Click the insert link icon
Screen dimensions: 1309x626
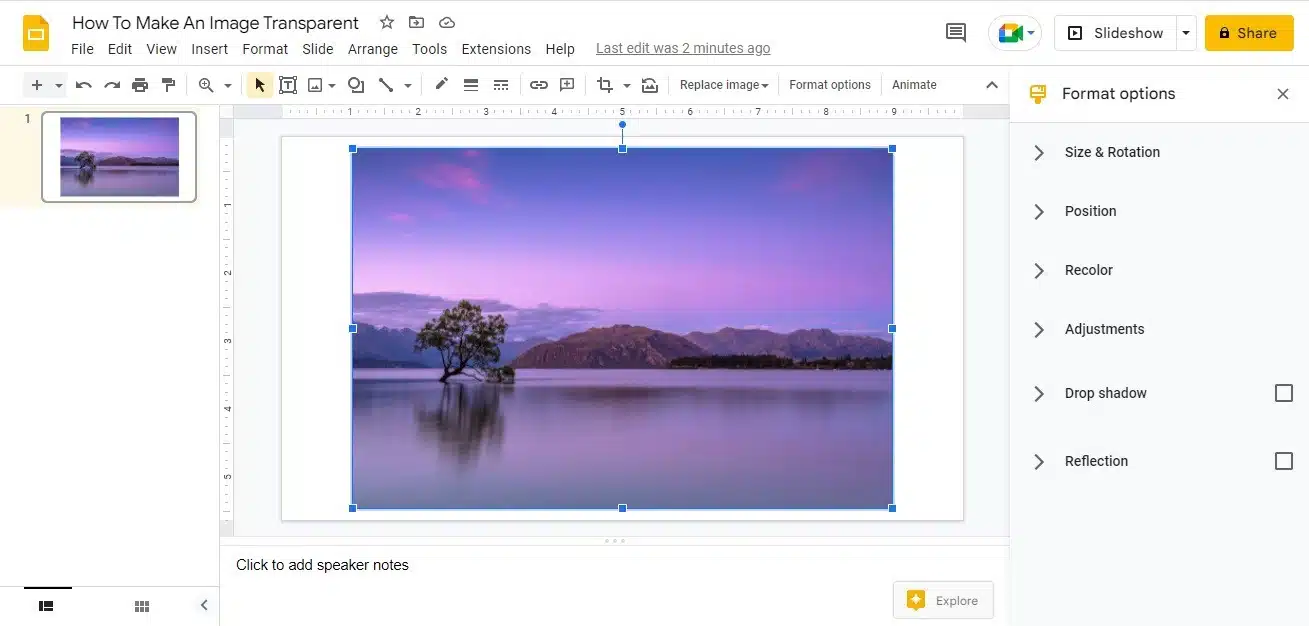pos(539,85)
